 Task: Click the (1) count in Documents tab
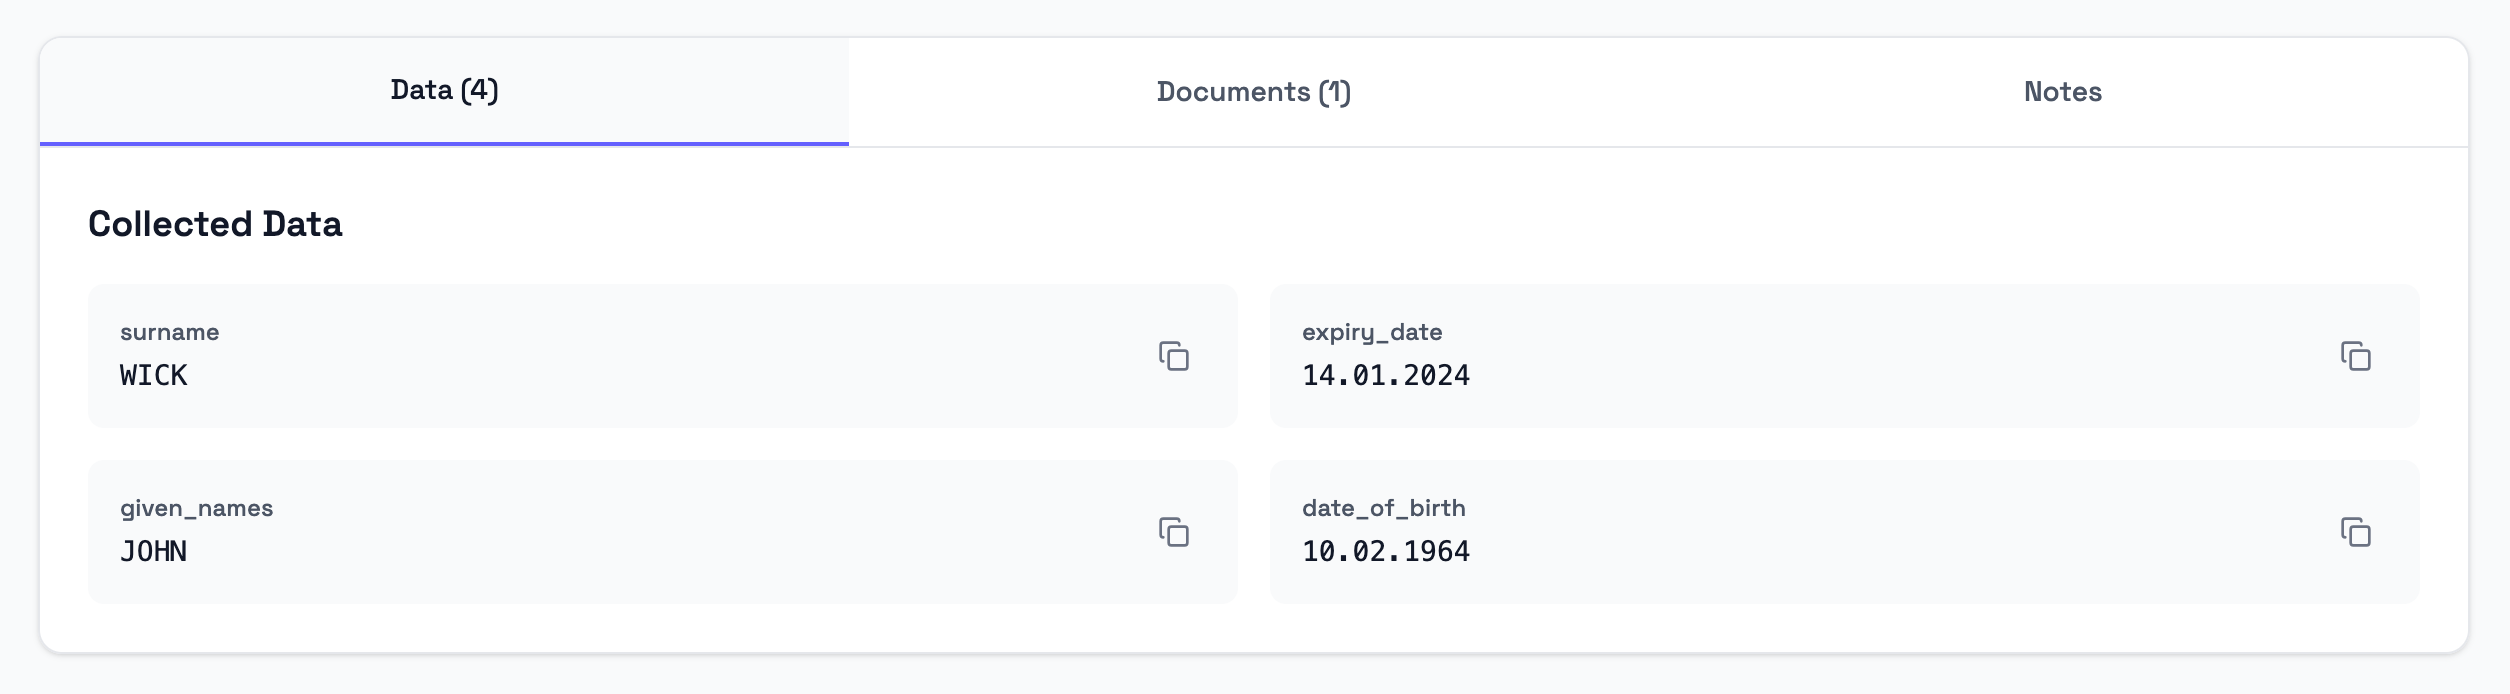(1335, 92)
